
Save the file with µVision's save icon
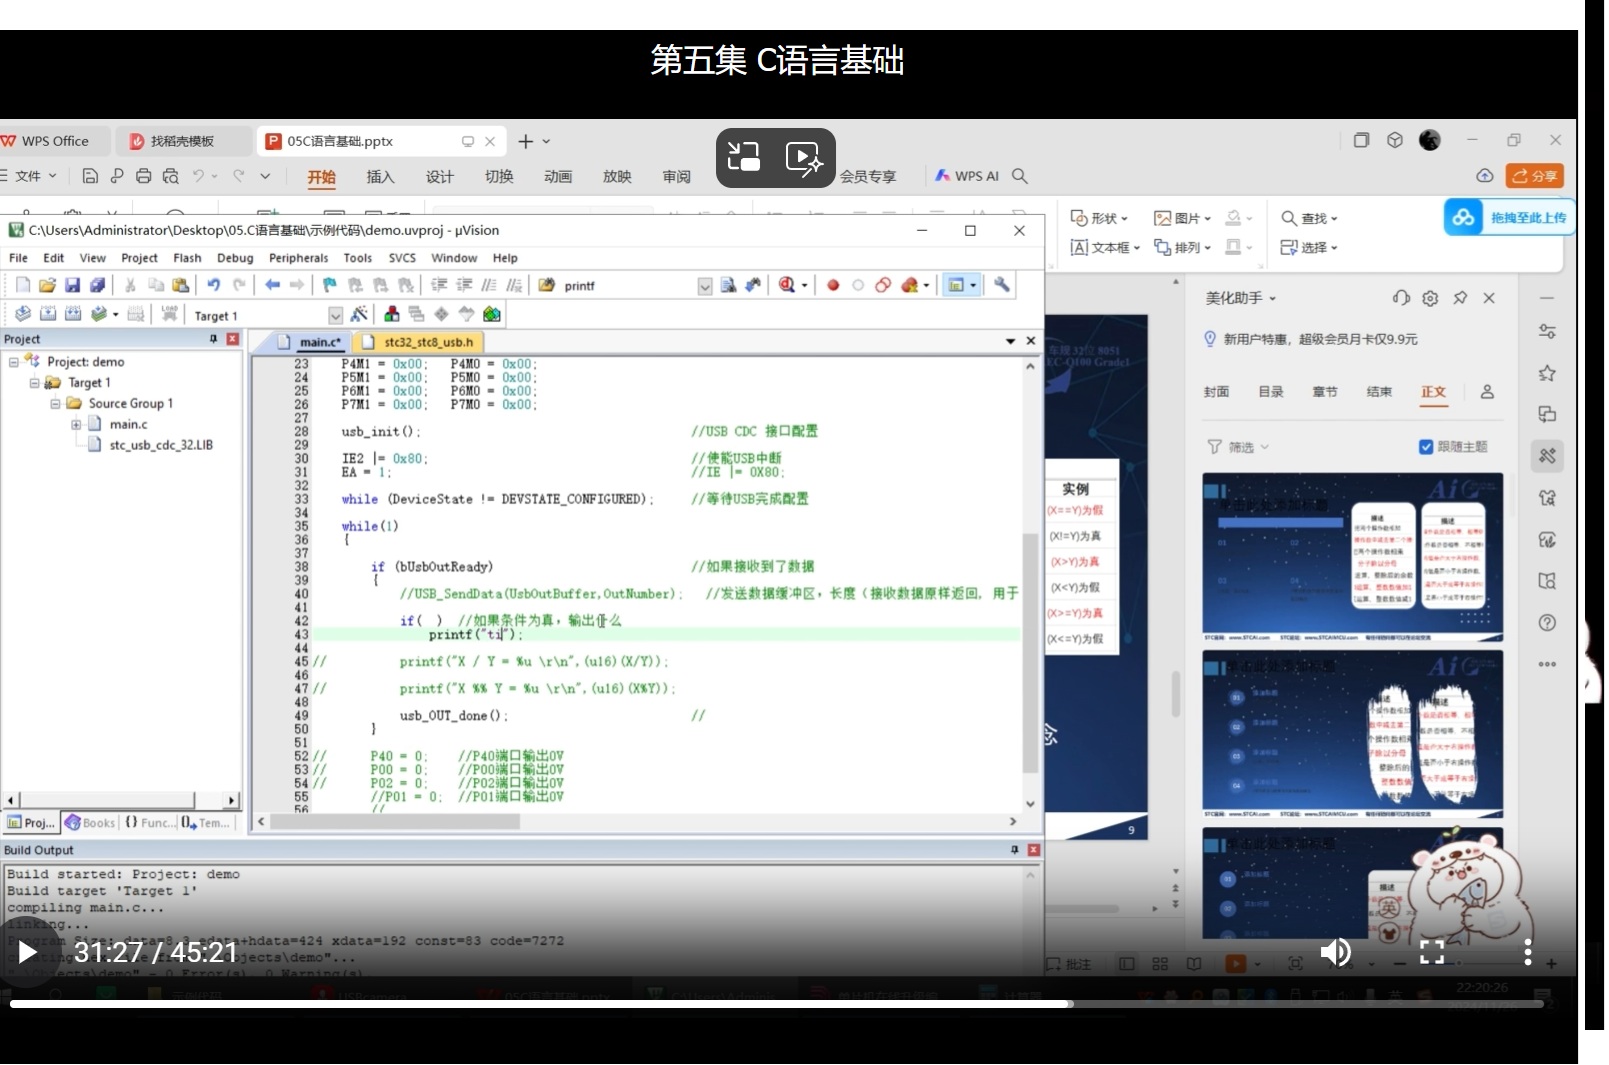(72, 285)
